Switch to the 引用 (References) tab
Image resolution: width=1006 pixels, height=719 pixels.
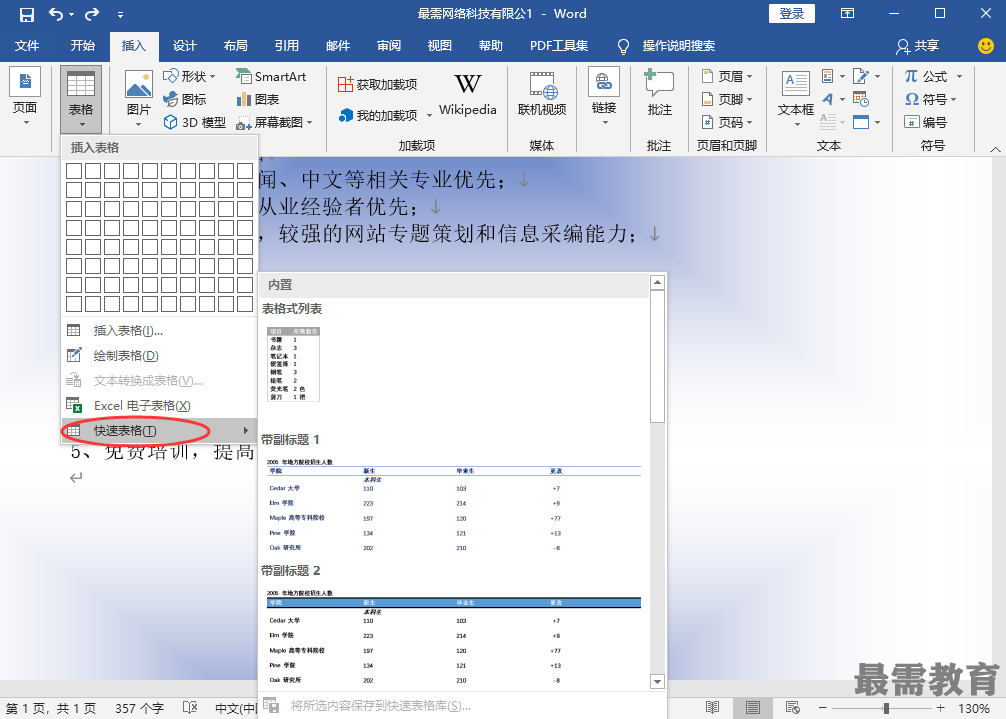(287, 46)
